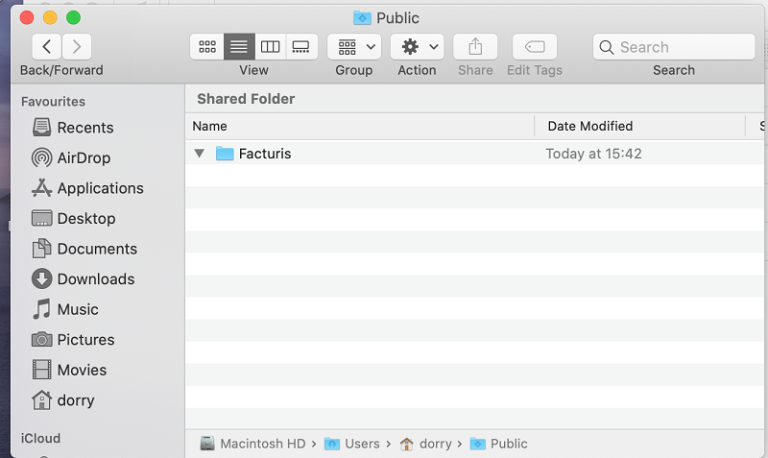Switch to column view
The width and height of the screenshot is (768, 458).
pyautogui.click(x=270, y=47)
